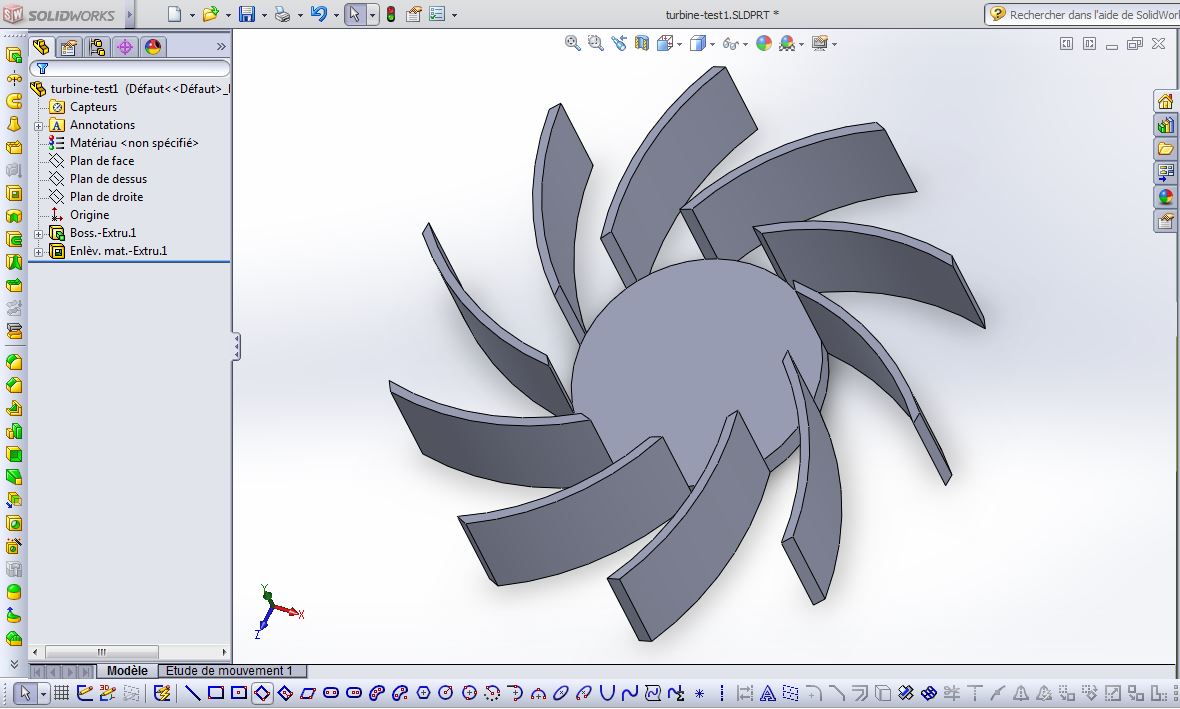The width and height of the screenshot is (1180, 709).
Task: Open dropdown arrow next to Save icon
Action: 264,15
